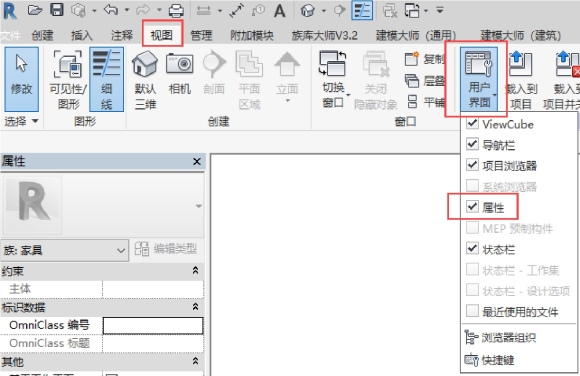Viewport: 580px width, 376px height.
Task: Click the OmniClass number (编号) input field
Action: coord(153,326)
